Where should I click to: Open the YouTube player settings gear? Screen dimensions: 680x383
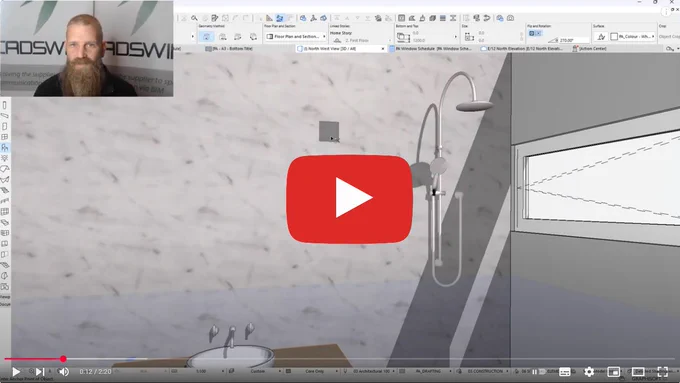589,372
